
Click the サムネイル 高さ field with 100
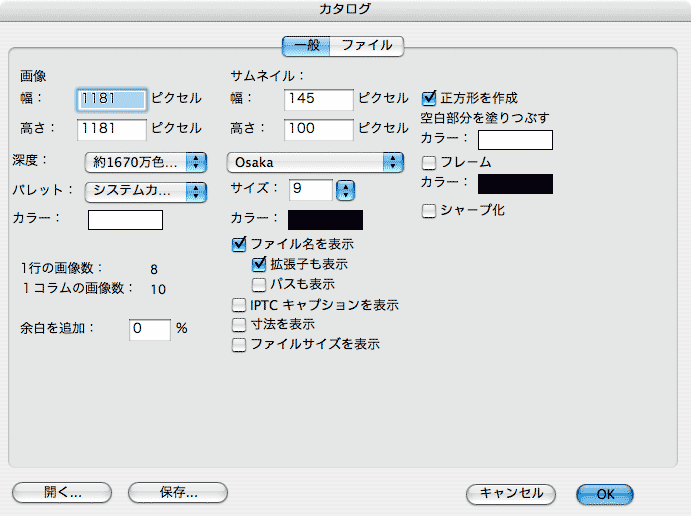click(319, 130)
